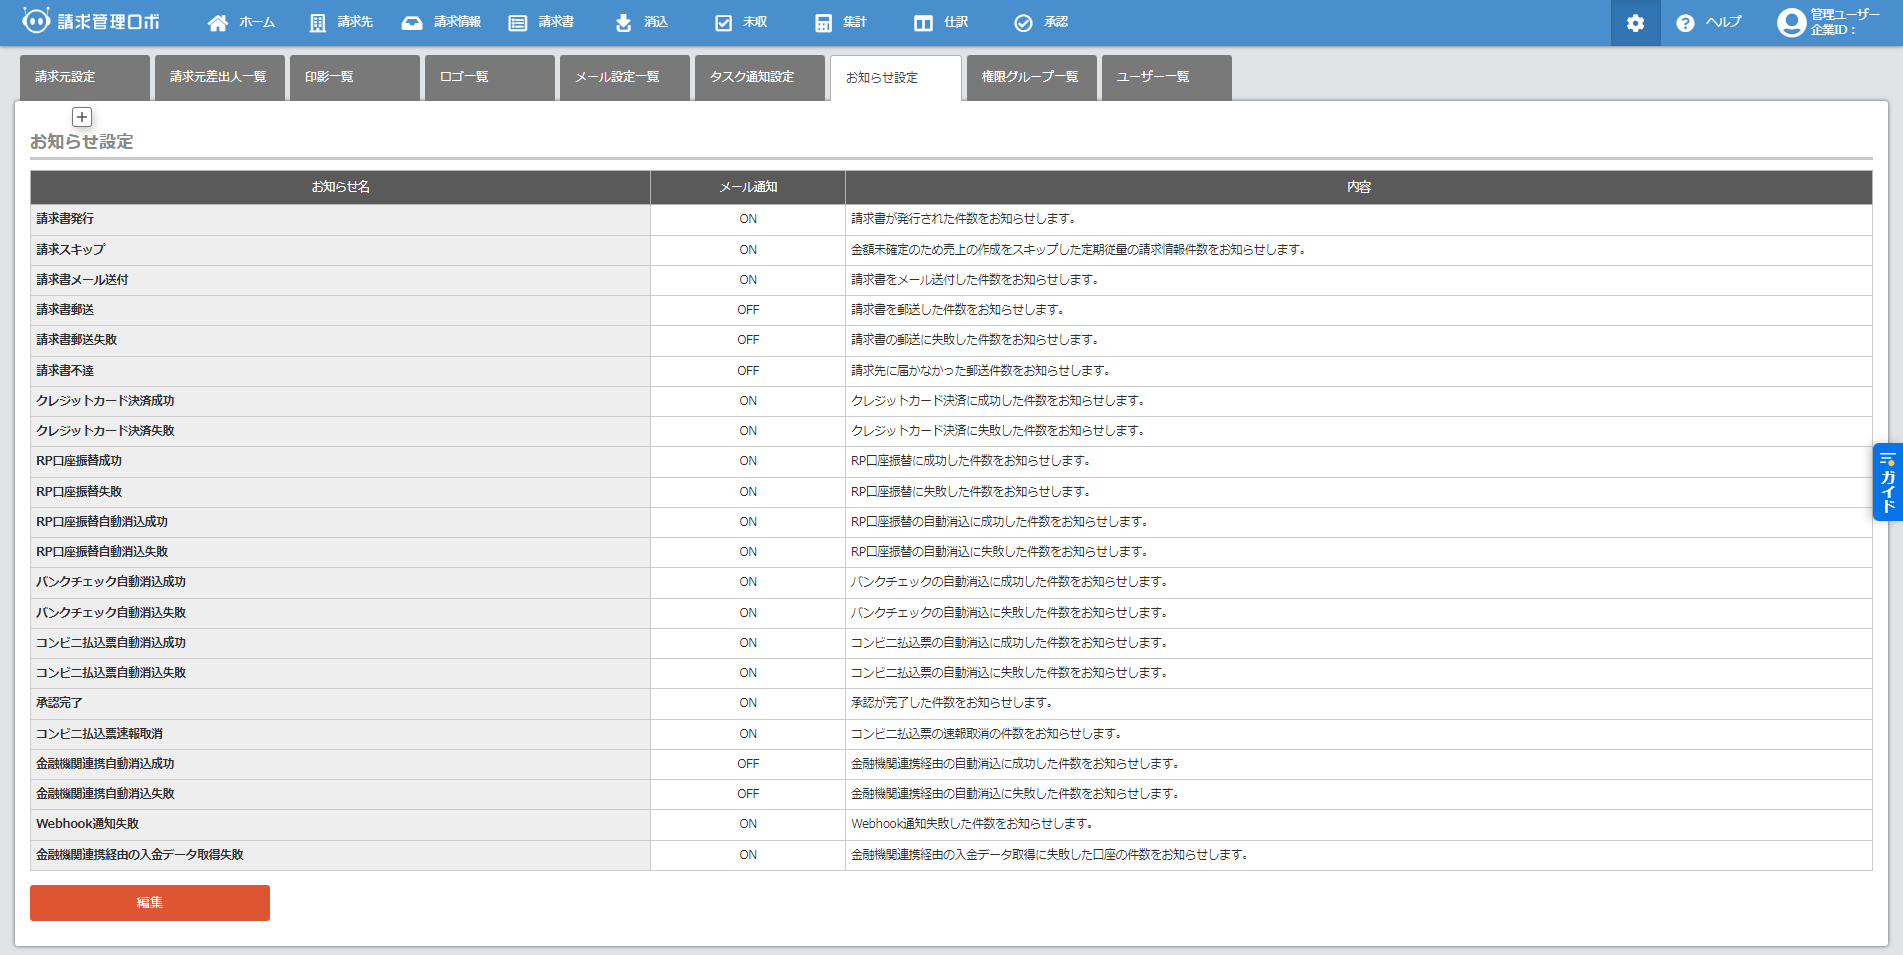Click the 請求管理ロボ logo
1903x955 pixels.
(x=91, y=21)
